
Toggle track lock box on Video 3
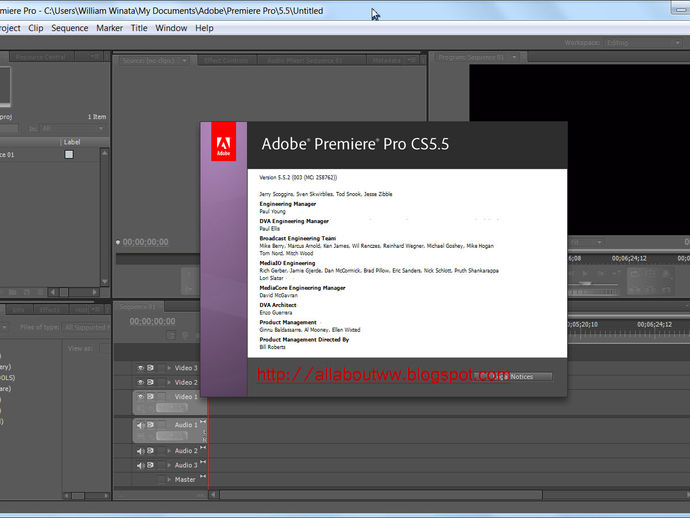pos(161,368)
